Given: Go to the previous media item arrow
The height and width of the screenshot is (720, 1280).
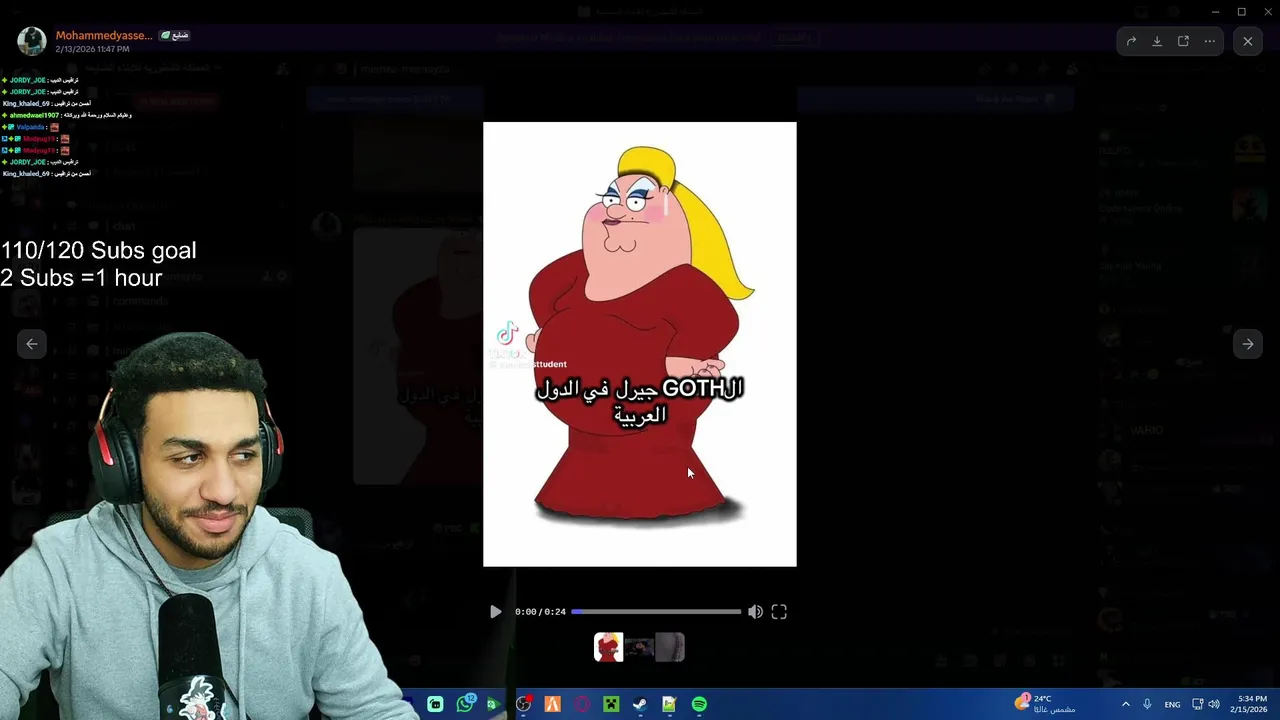Looking at the screenshot, I should click(x=32, y=344).
